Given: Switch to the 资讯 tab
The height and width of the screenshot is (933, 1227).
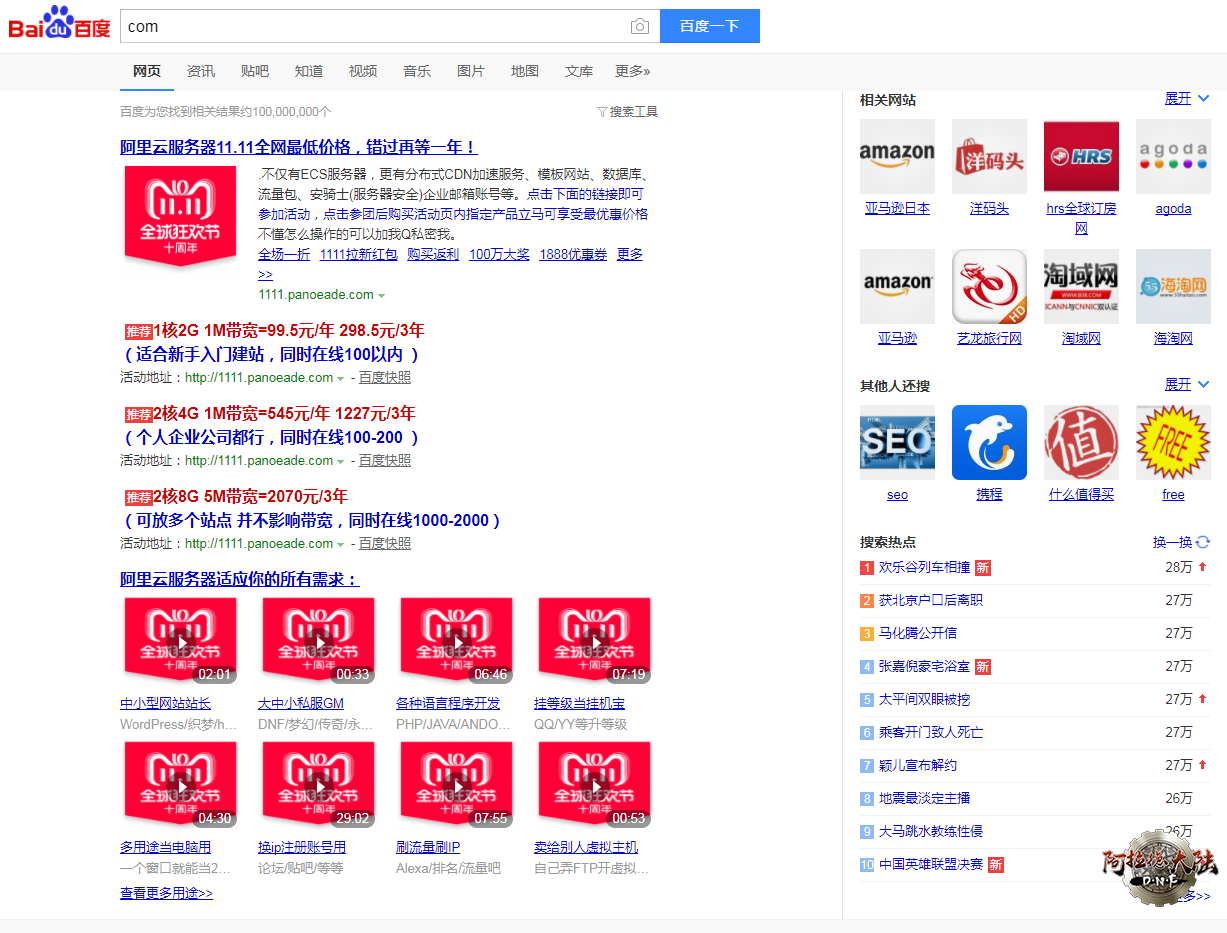Looking at the screenshot, I should (x=201, y=71).
